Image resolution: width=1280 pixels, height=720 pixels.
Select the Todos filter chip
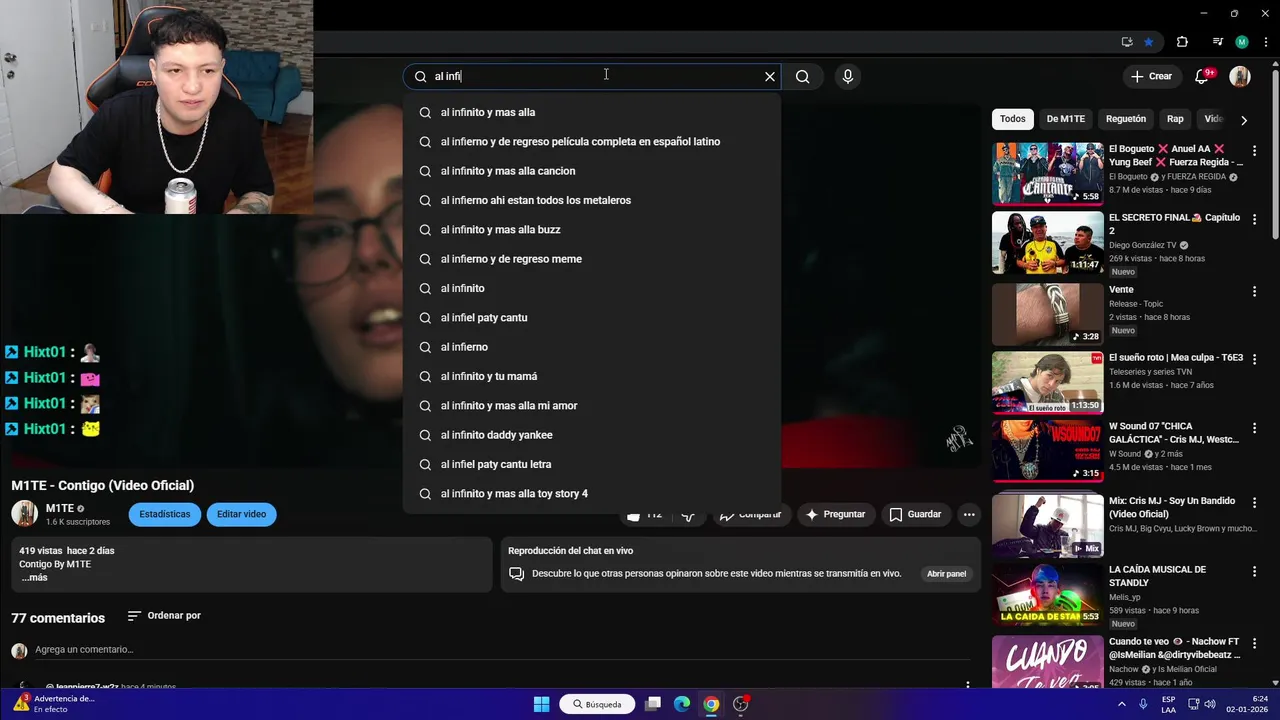[1013, 119]
